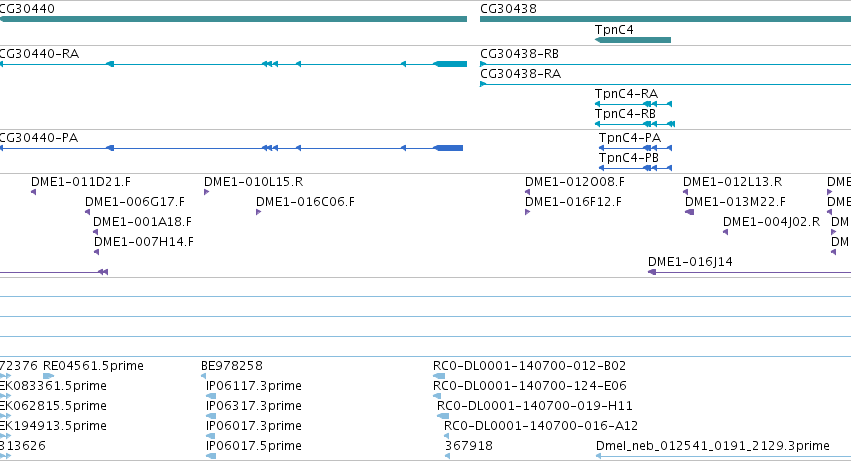
Task: Select clone end DME1-001A18.F
Action: pyautogui.click(x=96, y=232)
